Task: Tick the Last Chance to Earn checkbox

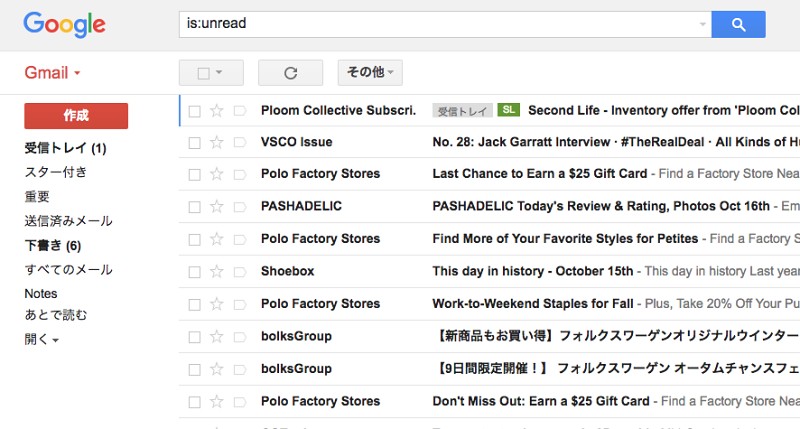Action: point(194,174)
